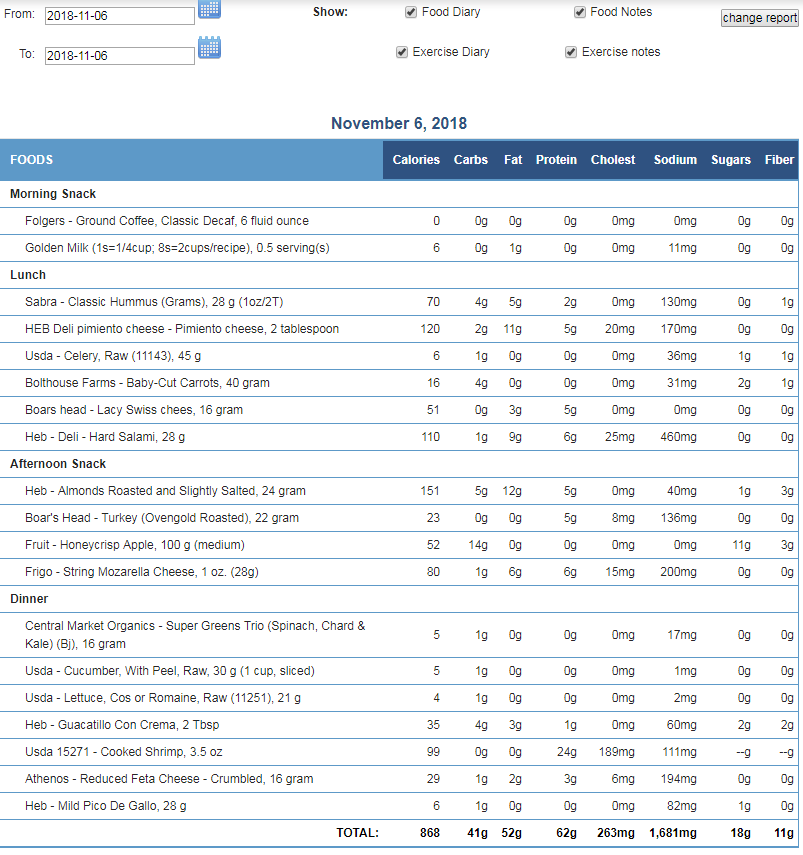Screen dimensions: 803x855
Task: Open the From date calendar picker
Action: pyautogui.click(x=209, y=9)
